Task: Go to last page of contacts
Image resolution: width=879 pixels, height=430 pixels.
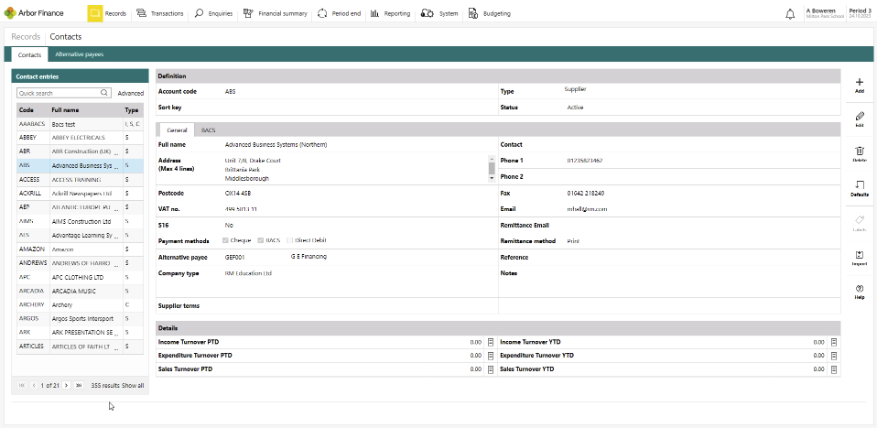Action: click(79, 386)
